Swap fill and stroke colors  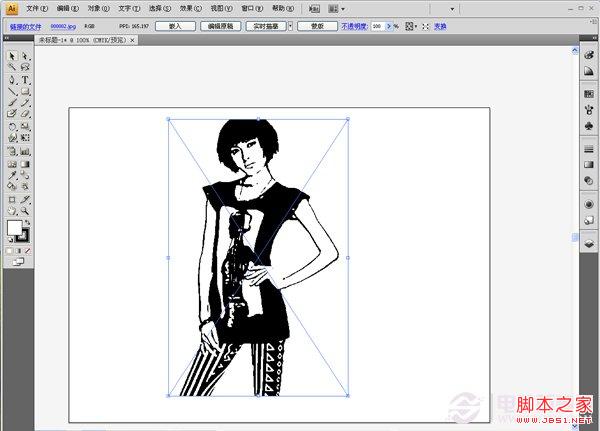[28, 222]
